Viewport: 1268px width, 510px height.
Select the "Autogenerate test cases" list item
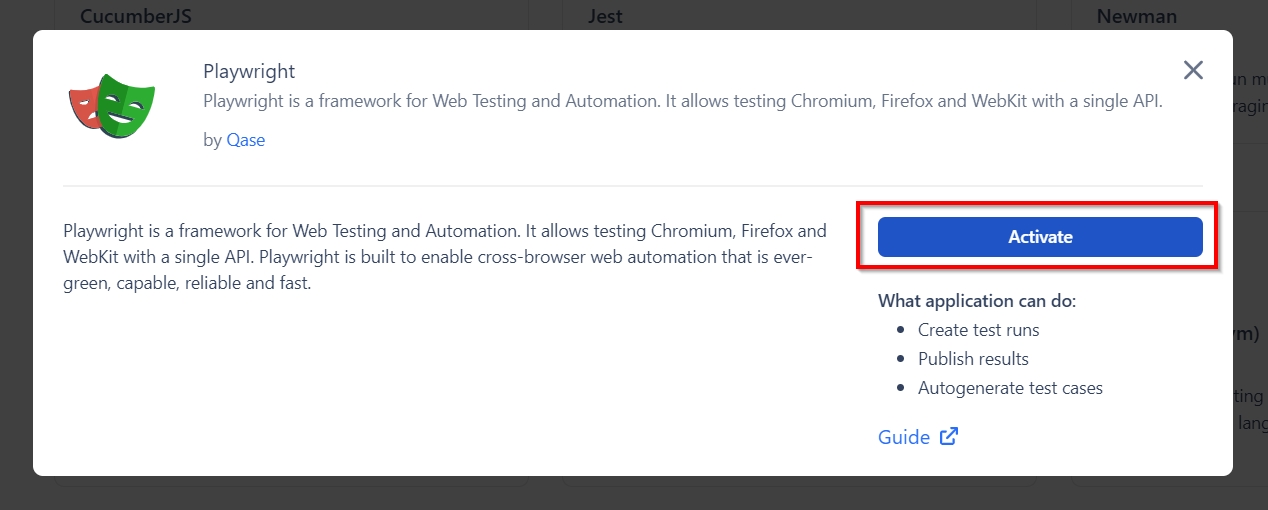(x=1010, y=388)
